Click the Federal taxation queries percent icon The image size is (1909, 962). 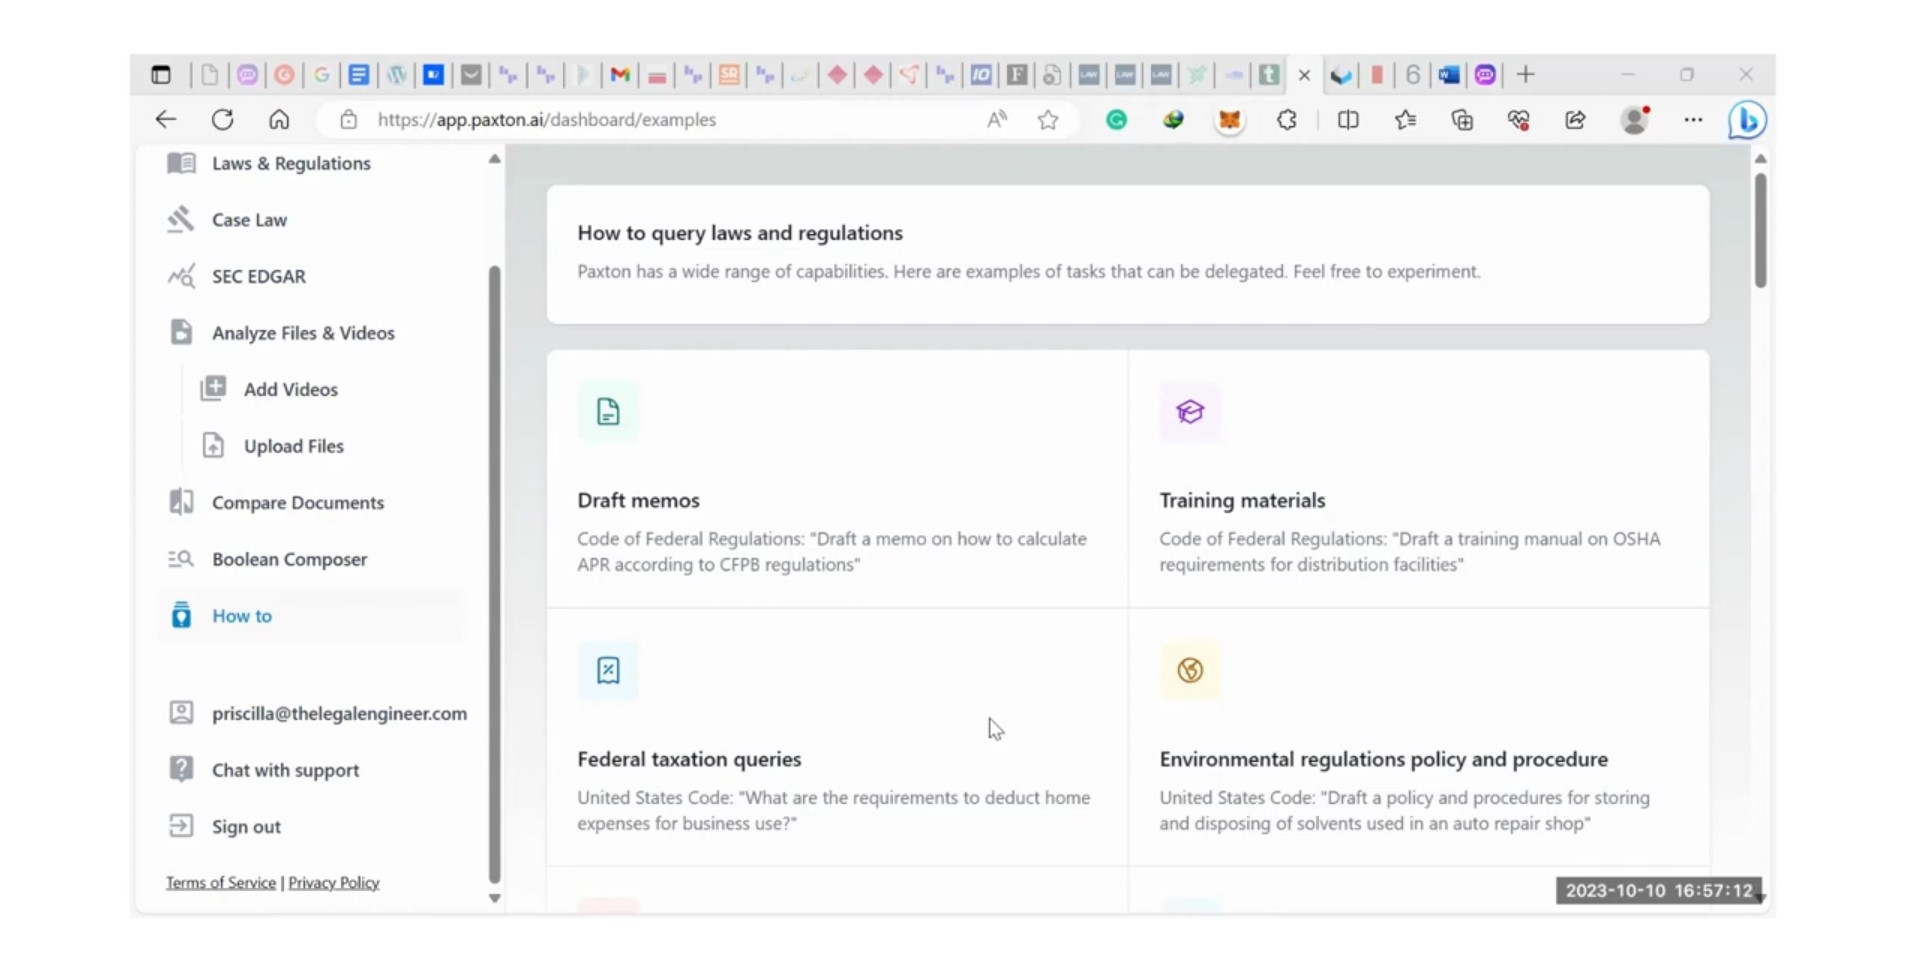(x=608, y=670)
